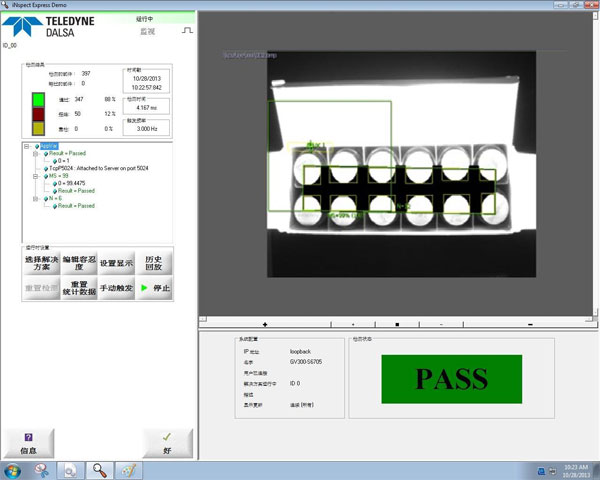The width and height of the screenshot is (600, 480).
Task: Open the Snipping Tool in the taskbar
Action: point(42,470)
